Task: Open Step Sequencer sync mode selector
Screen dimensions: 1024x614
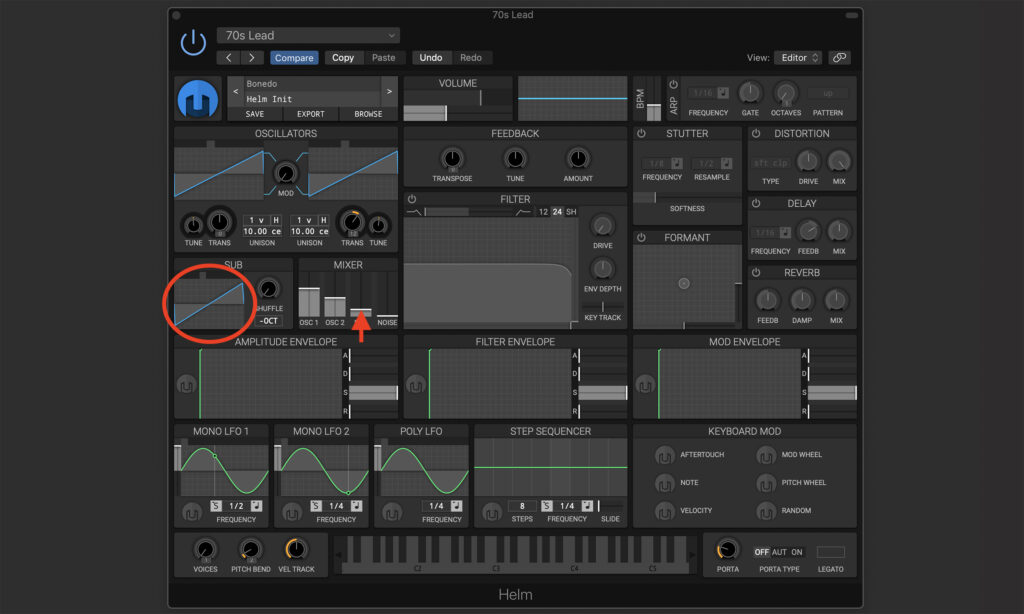Action: click(x=547, y=506)
